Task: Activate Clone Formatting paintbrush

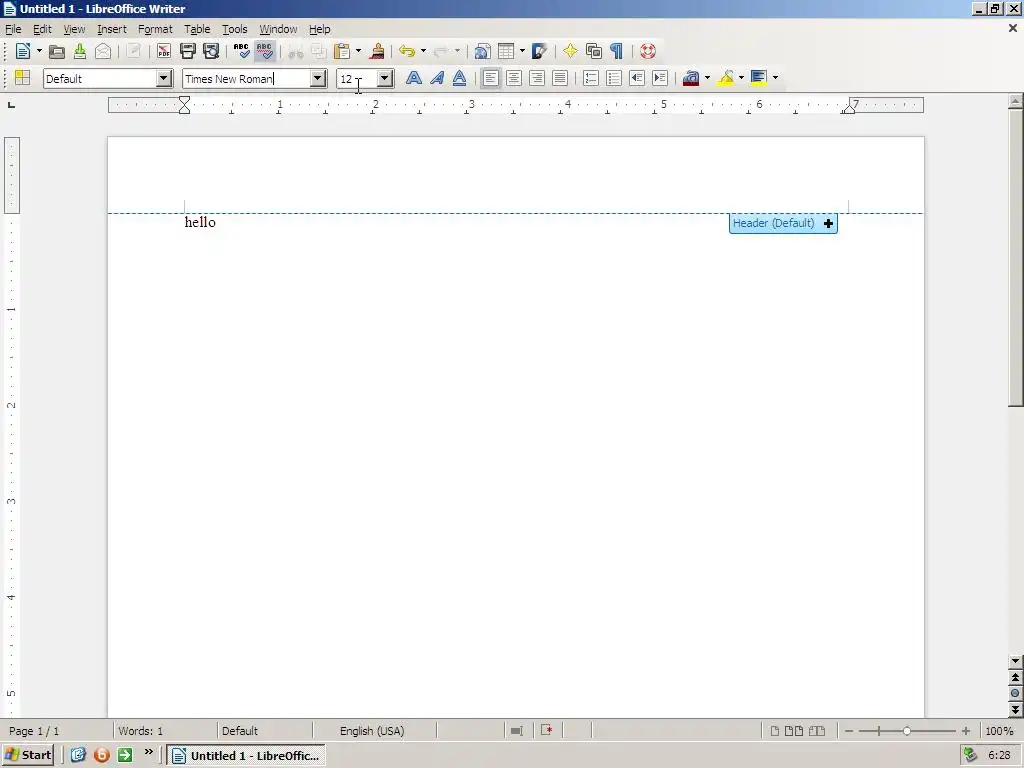Action: pyautogui.click(x=377, y=51)
